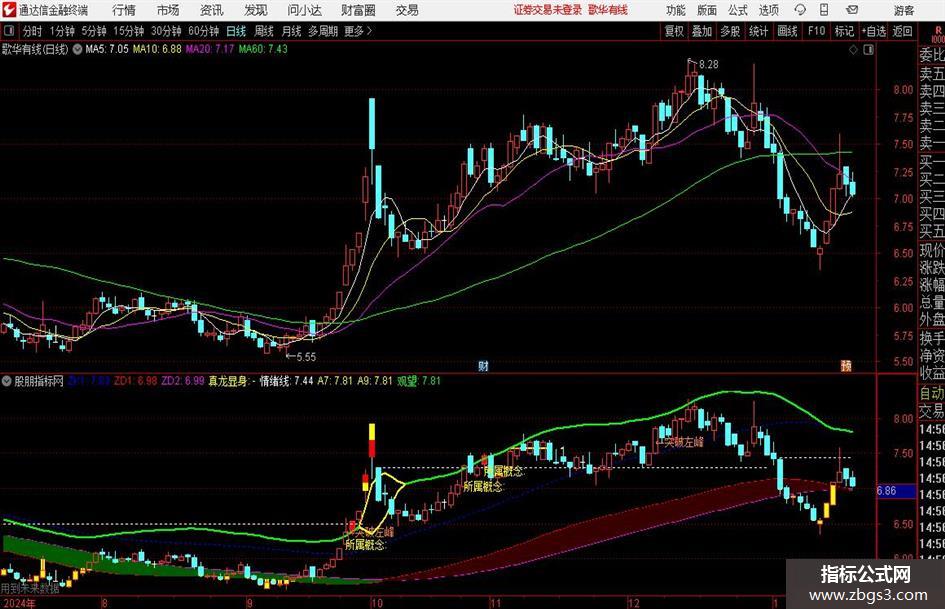The width and height of the screenshot is (945, 609).
Task: Click the MA5: 7.05 indicator label
Action: [x=107, y=49]
